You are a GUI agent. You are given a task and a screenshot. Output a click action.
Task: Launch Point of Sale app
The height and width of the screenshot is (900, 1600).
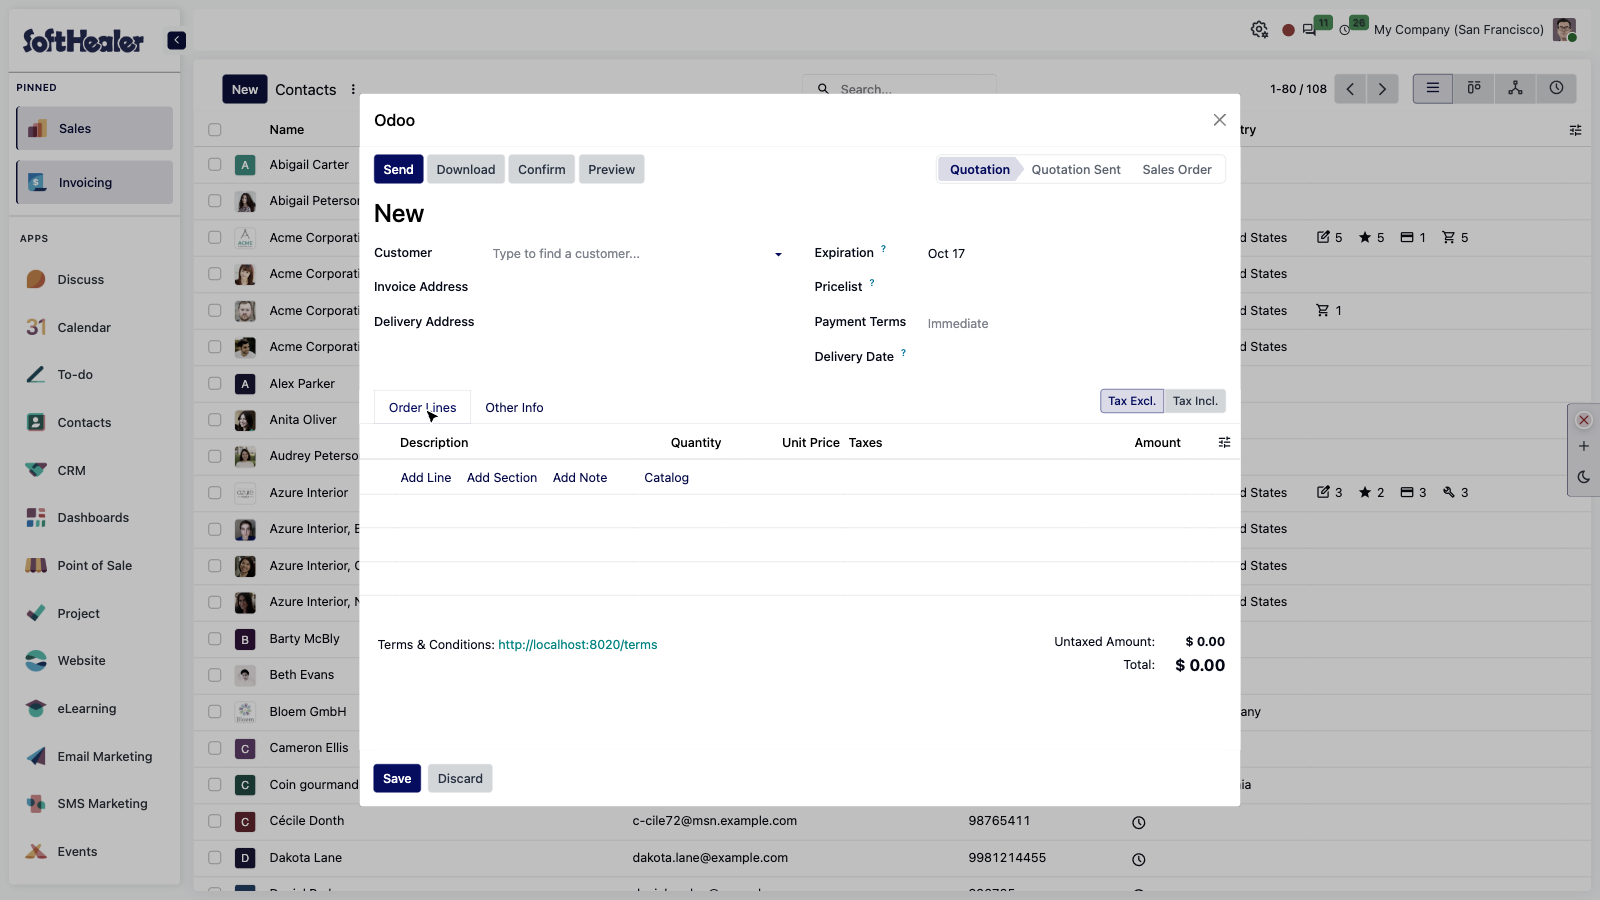94,566
